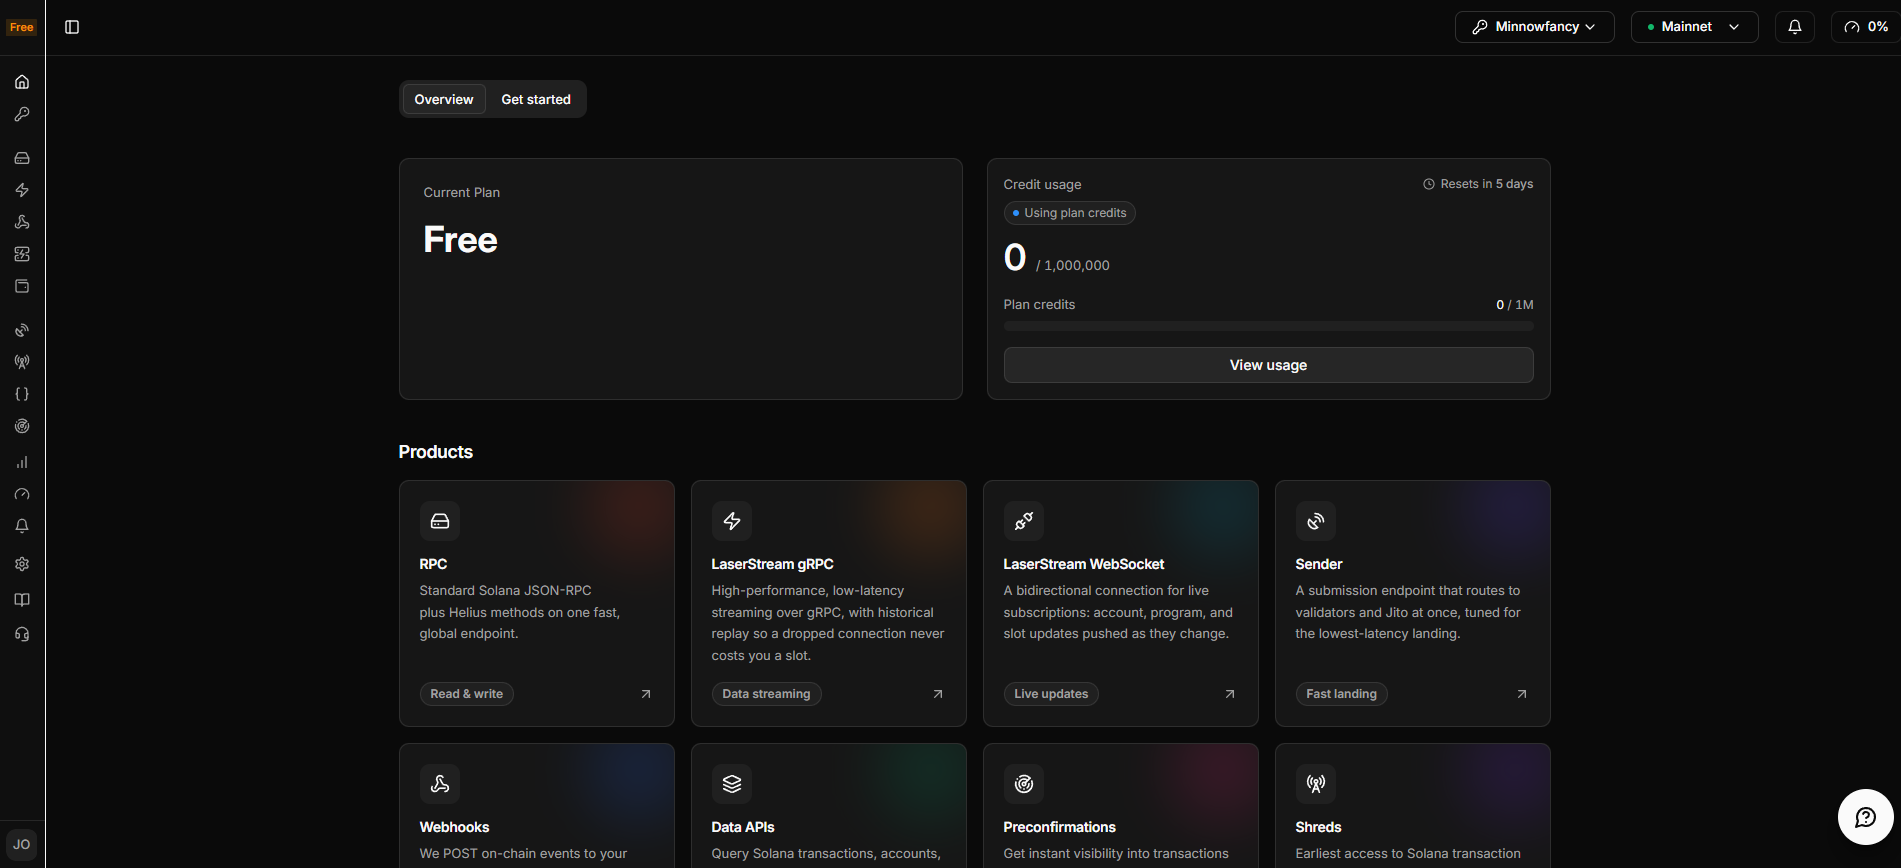This screenshot has height=868, width=1901.
Task: Open the 0% usage gauge indicator
Action: [x=1866, y=27]
